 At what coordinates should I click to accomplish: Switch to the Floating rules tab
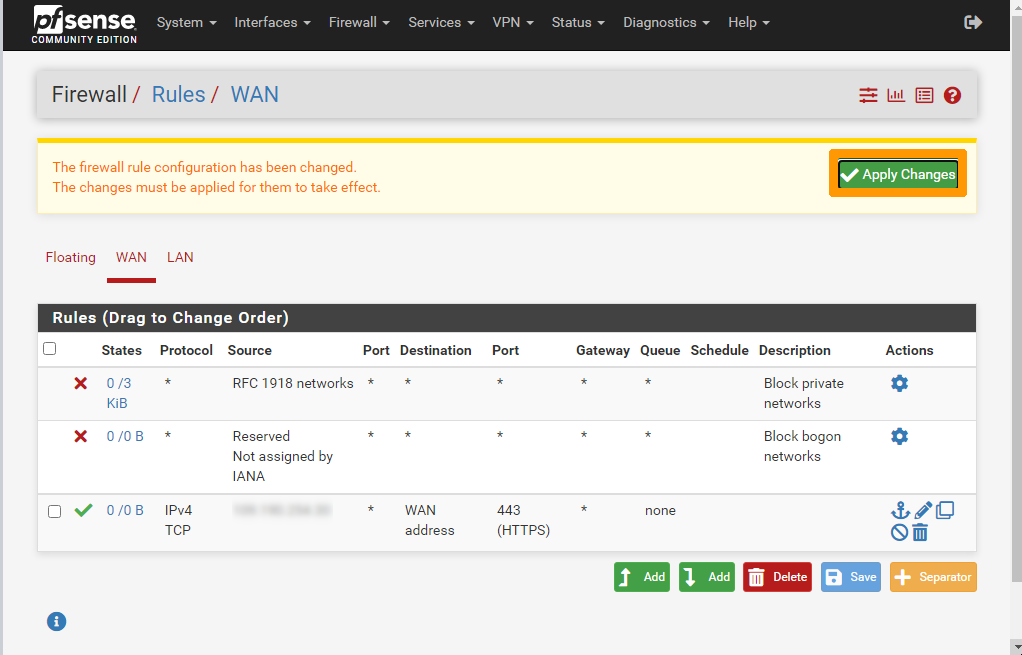pos(70,257)
